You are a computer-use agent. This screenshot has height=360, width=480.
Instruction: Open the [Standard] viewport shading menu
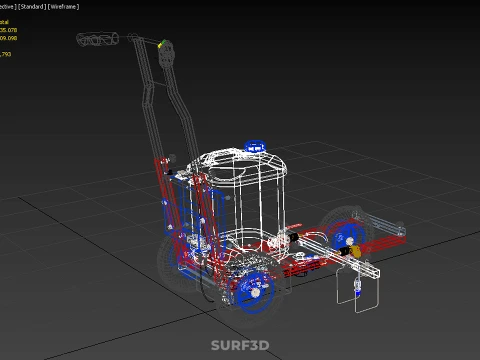[x=32, y=7]
